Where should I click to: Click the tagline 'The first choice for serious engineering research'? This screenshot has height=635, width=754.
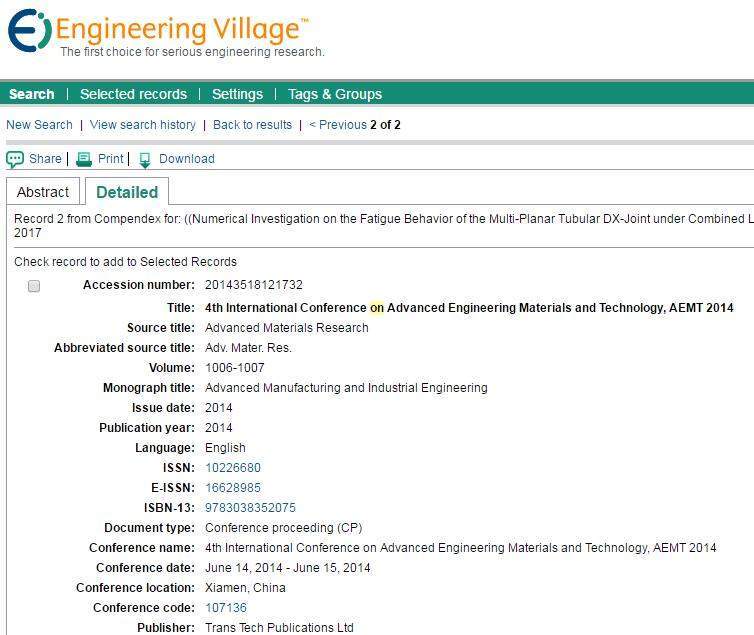(192, 52)
